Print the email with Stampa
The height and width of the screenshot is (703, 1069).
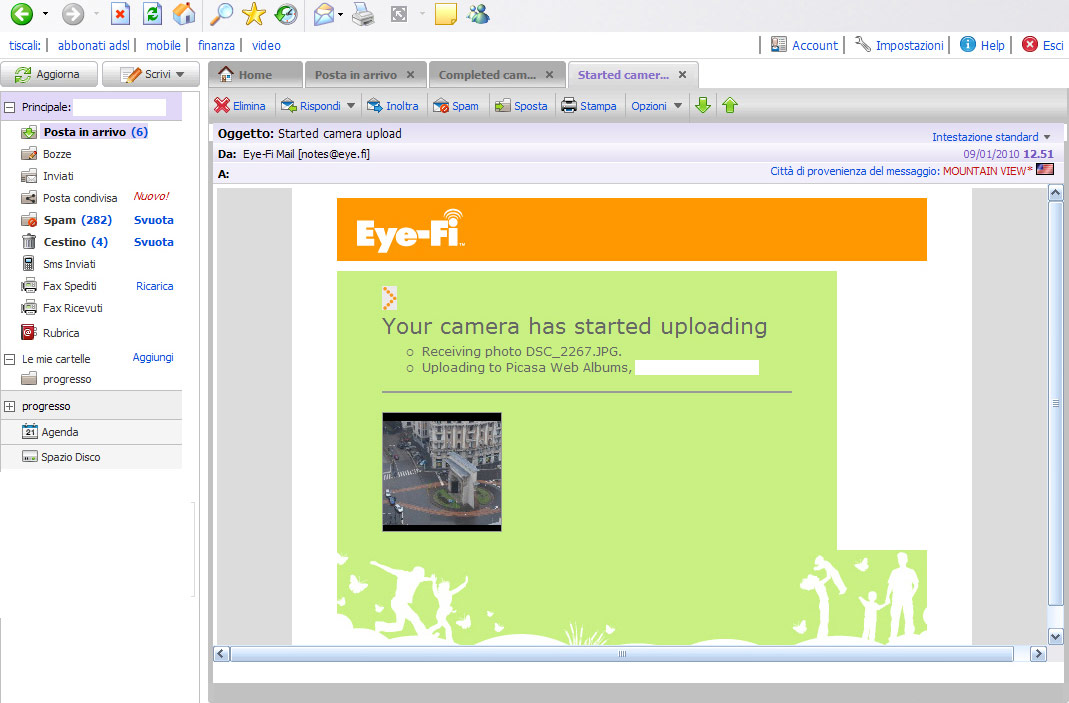click(x=588, y=106)
